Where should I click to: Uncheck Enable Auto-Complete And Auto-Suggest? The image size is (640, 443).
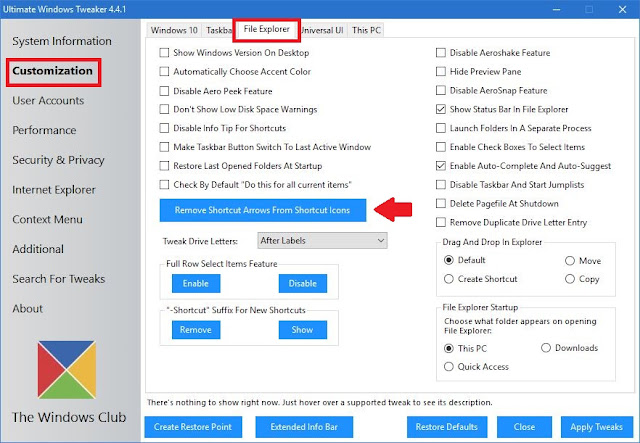click(x=441, y=166)
